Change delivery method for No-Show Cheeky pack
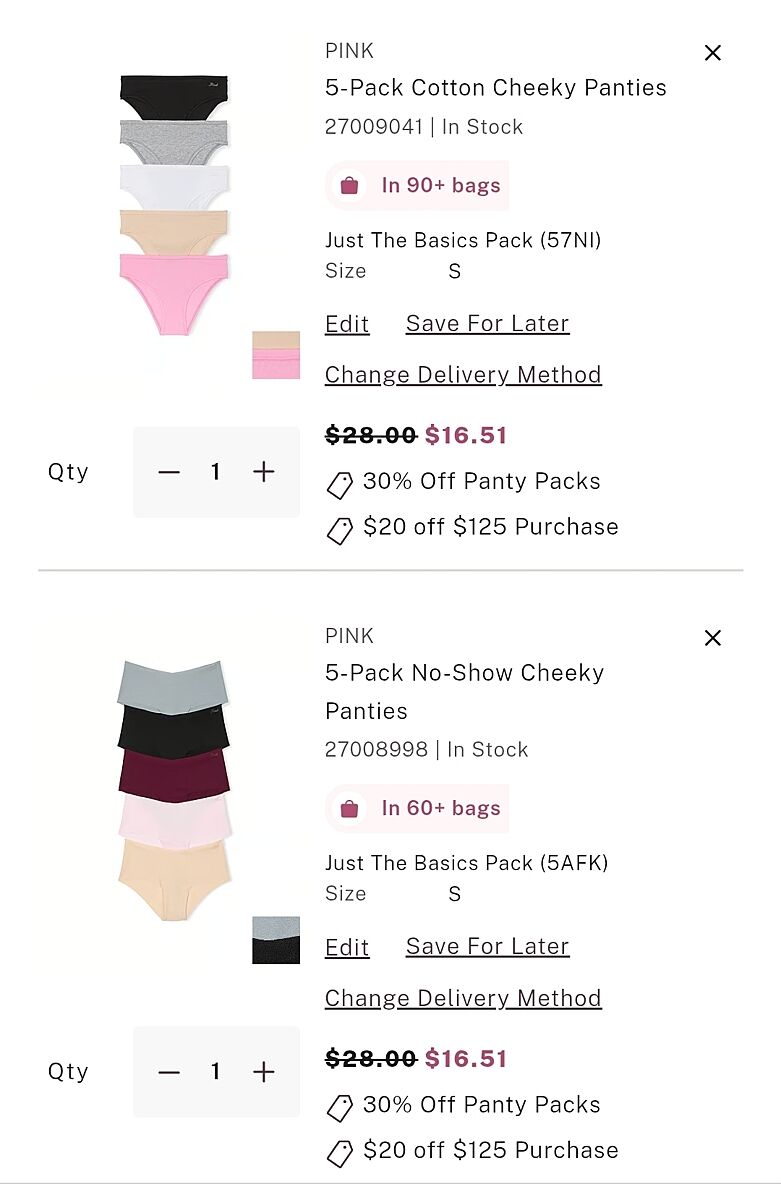The height and width of the screenshot is (1200, 781). click(x=463, y=998)
